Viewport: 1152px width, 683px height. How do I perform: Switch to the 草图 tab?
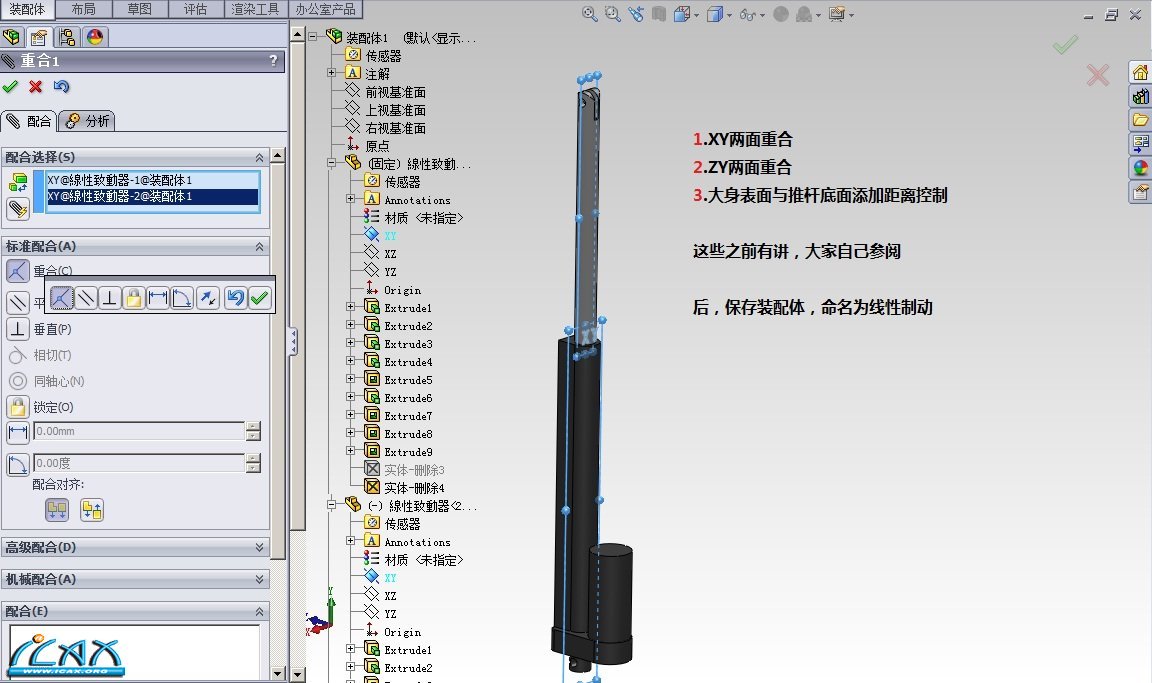click(140, 9)
